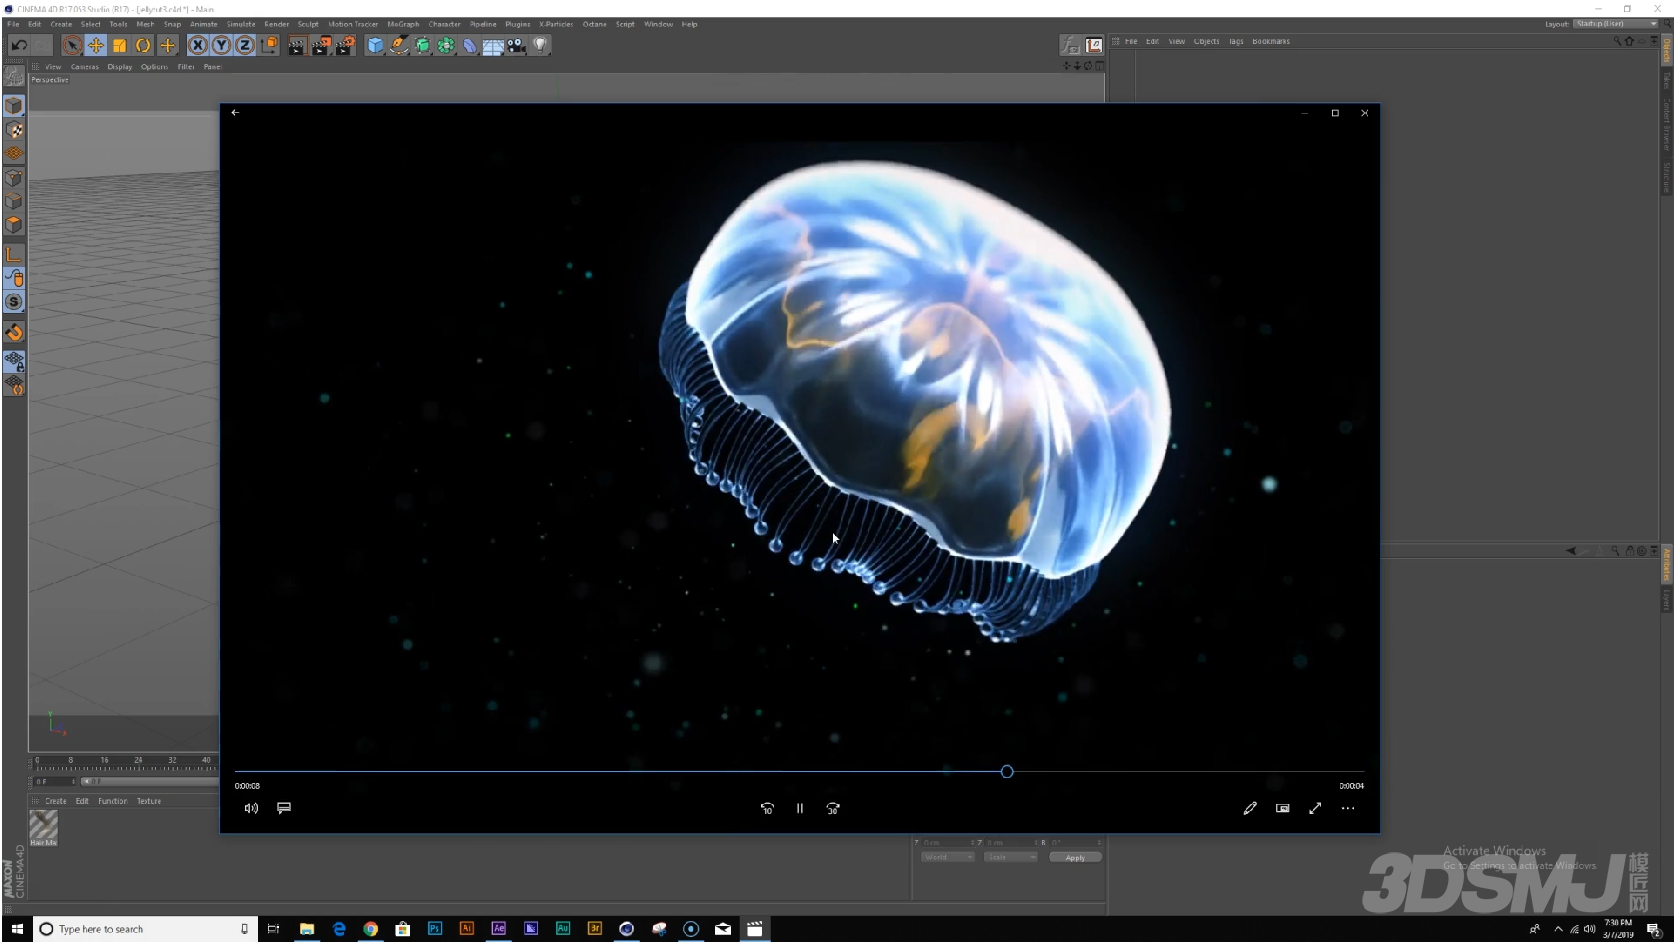Open After Effects from the taskbar
Viewport: 1676px width, 944px height.
coord(499,929)
